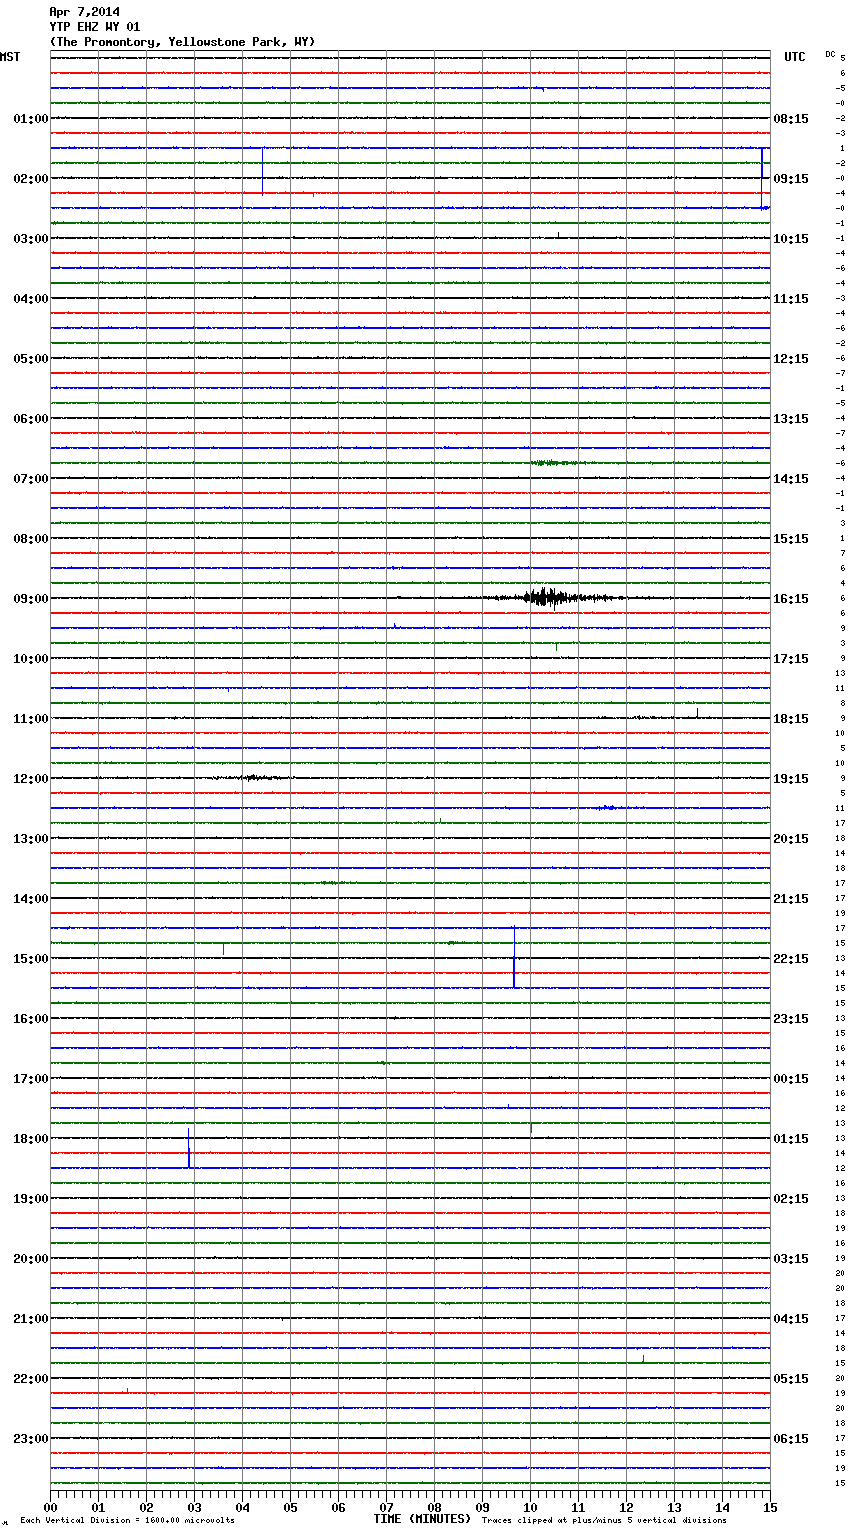
Task: Click the '12:15' UTC time label
Action: click(x=791, y=359)
